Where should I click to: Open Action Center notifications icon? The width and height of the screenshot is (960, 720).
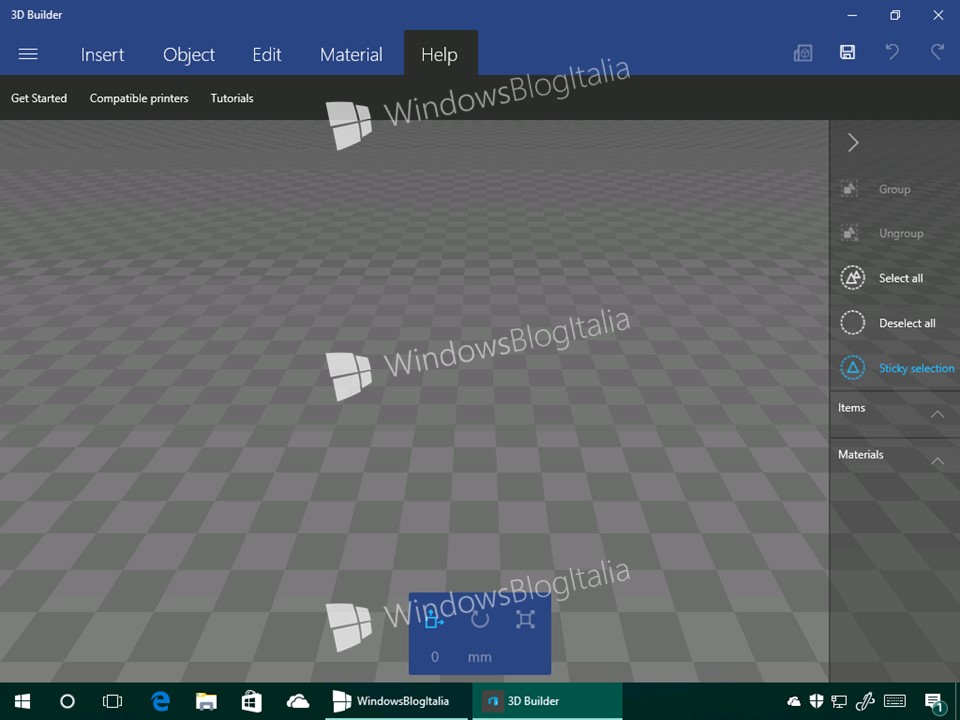click(934, 702)
